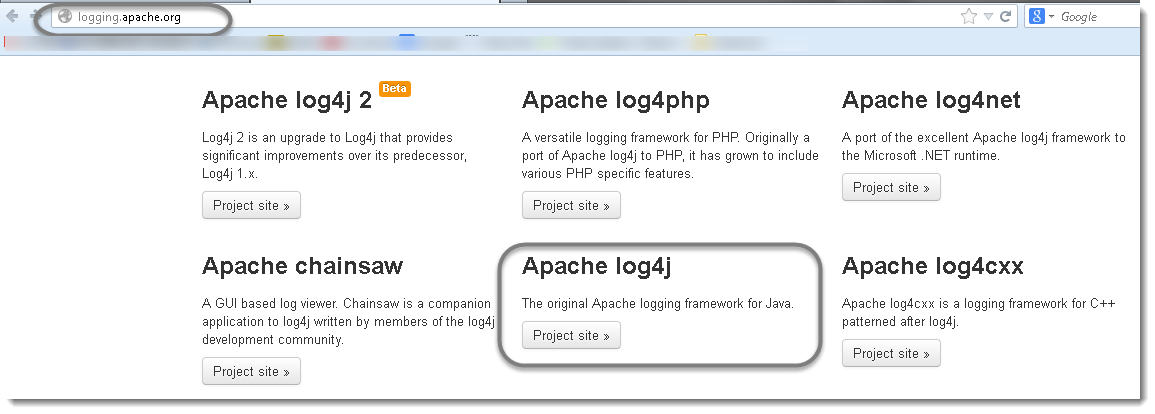Open Apache log4j Project site
The image size is (1155, 414).
571,335
